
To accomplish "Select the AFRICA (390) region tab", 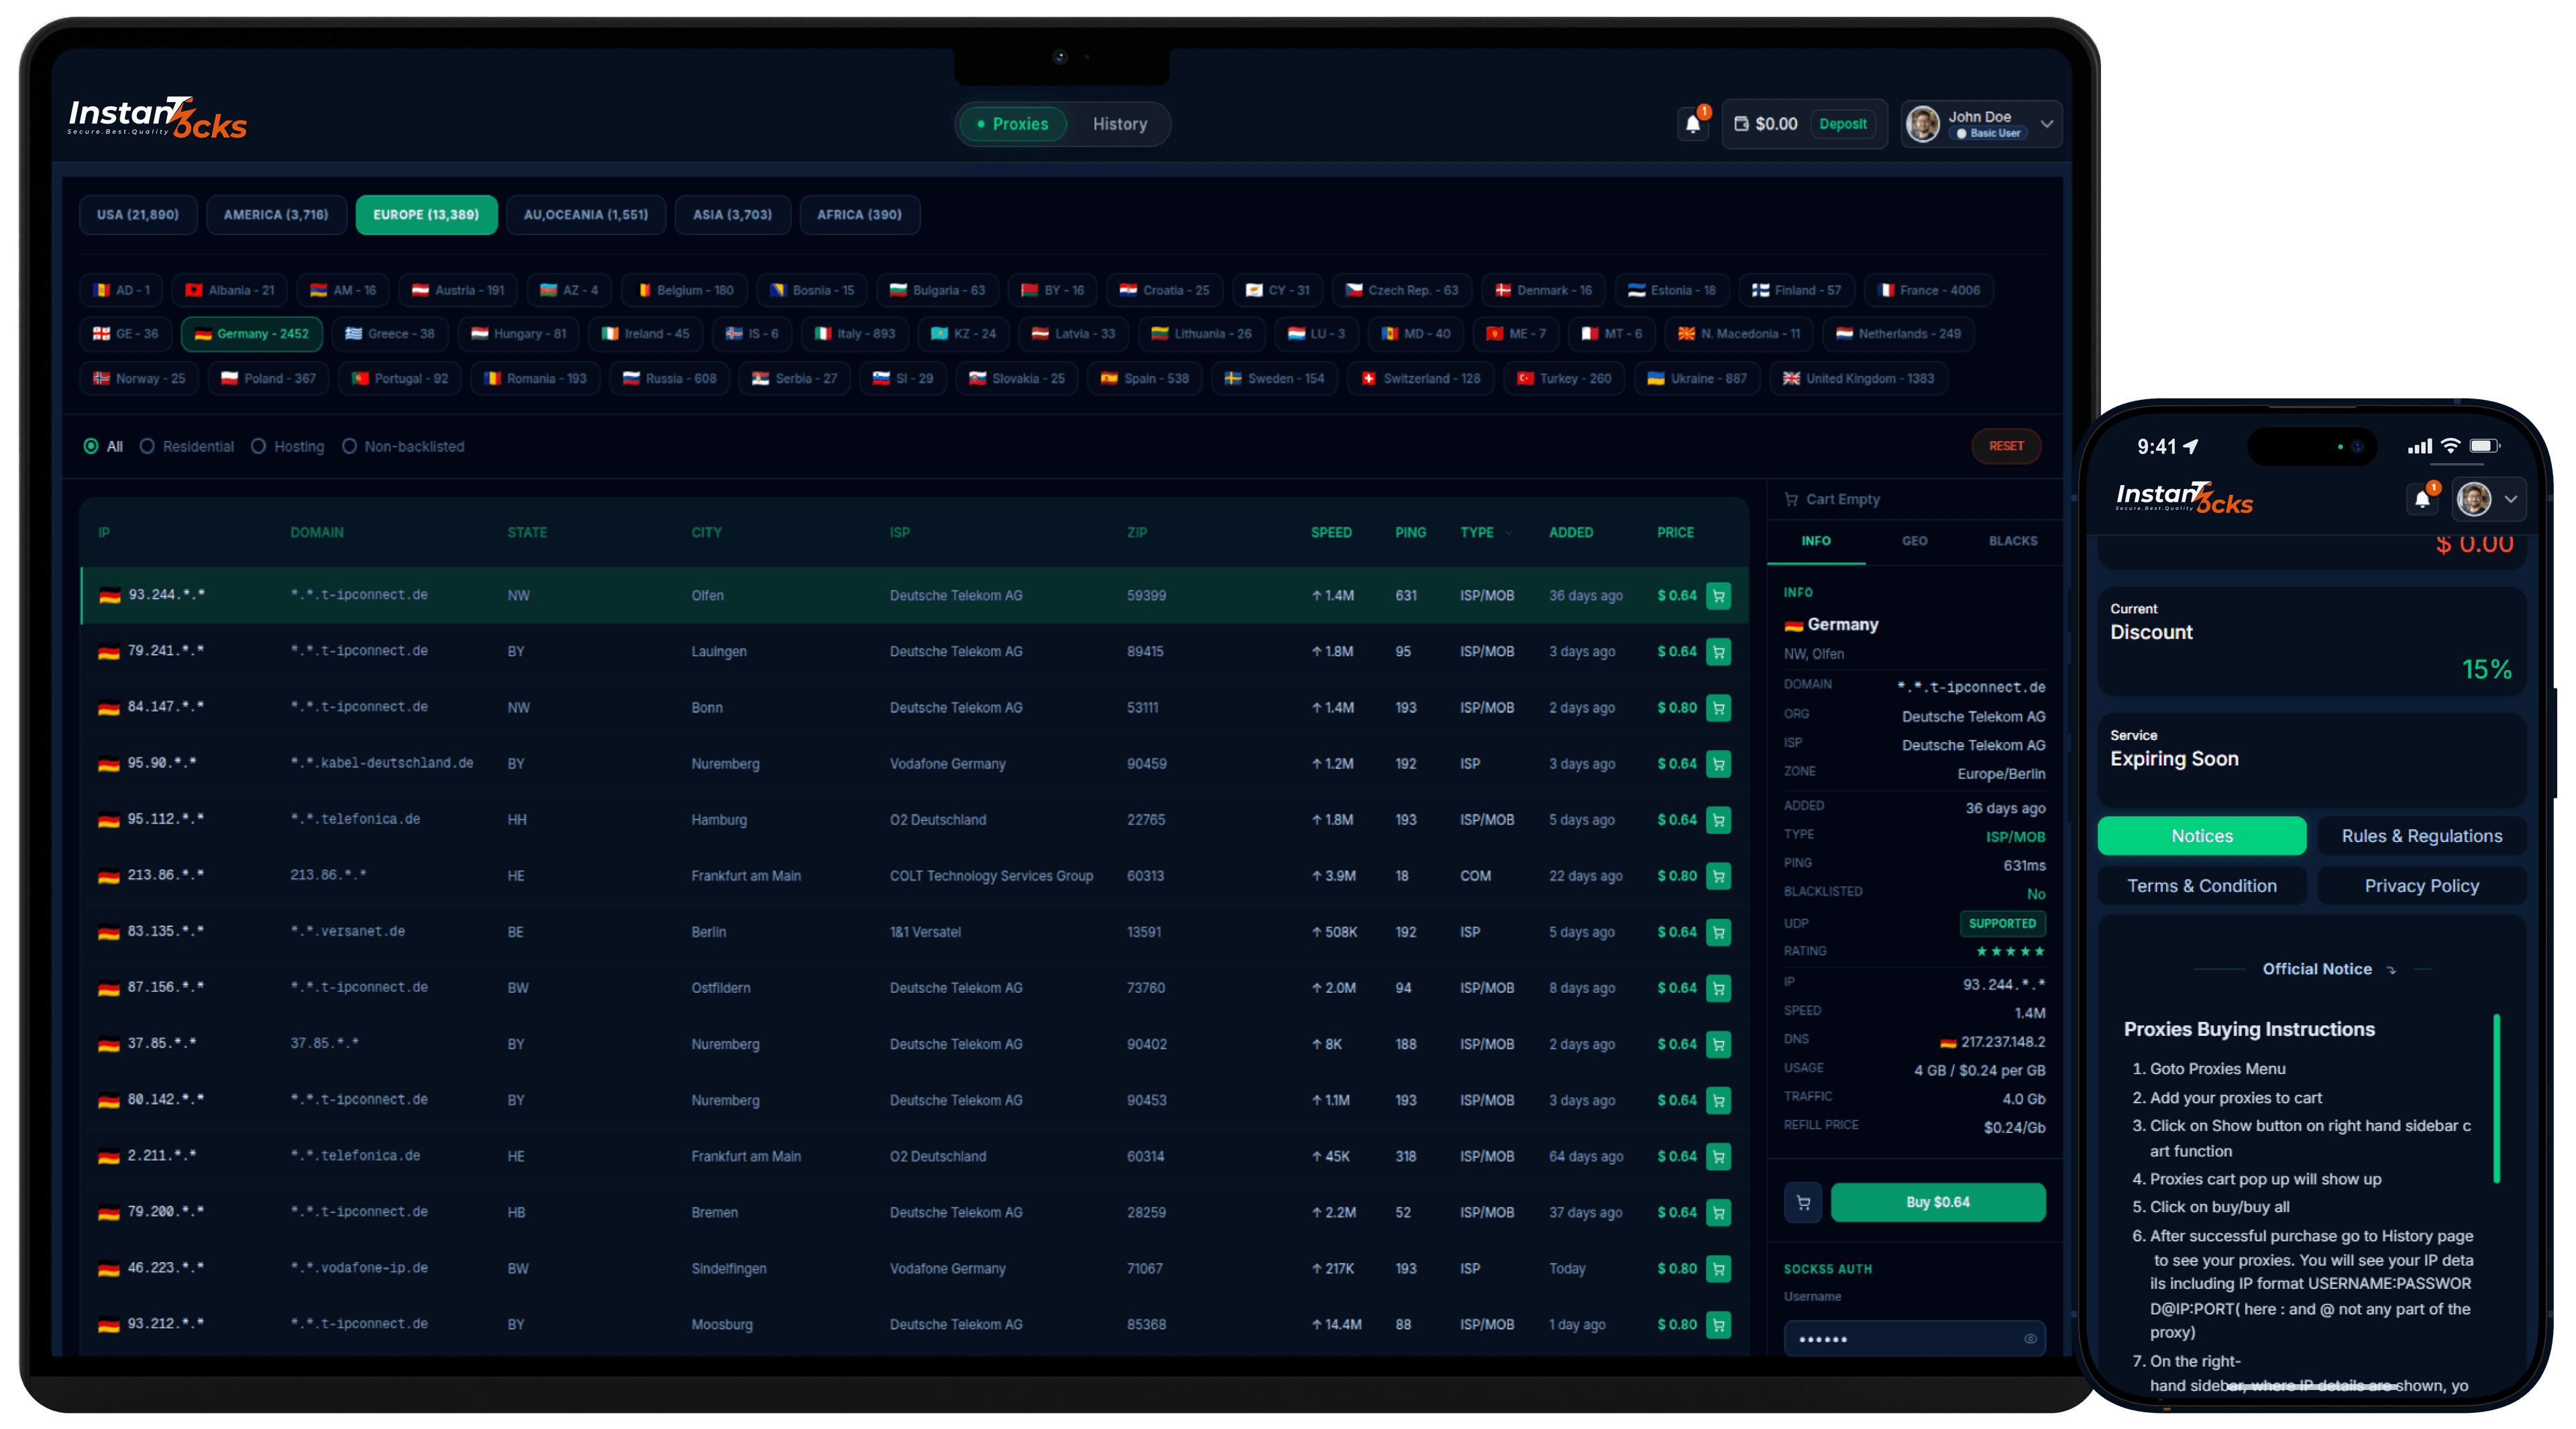I will 859,215.
